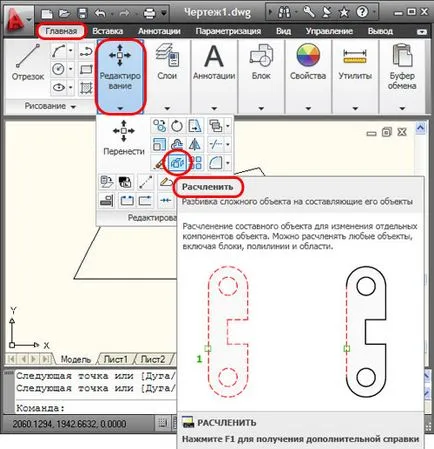
Task: Pick the Rotate tool in the edit panel
Action: 177,126
